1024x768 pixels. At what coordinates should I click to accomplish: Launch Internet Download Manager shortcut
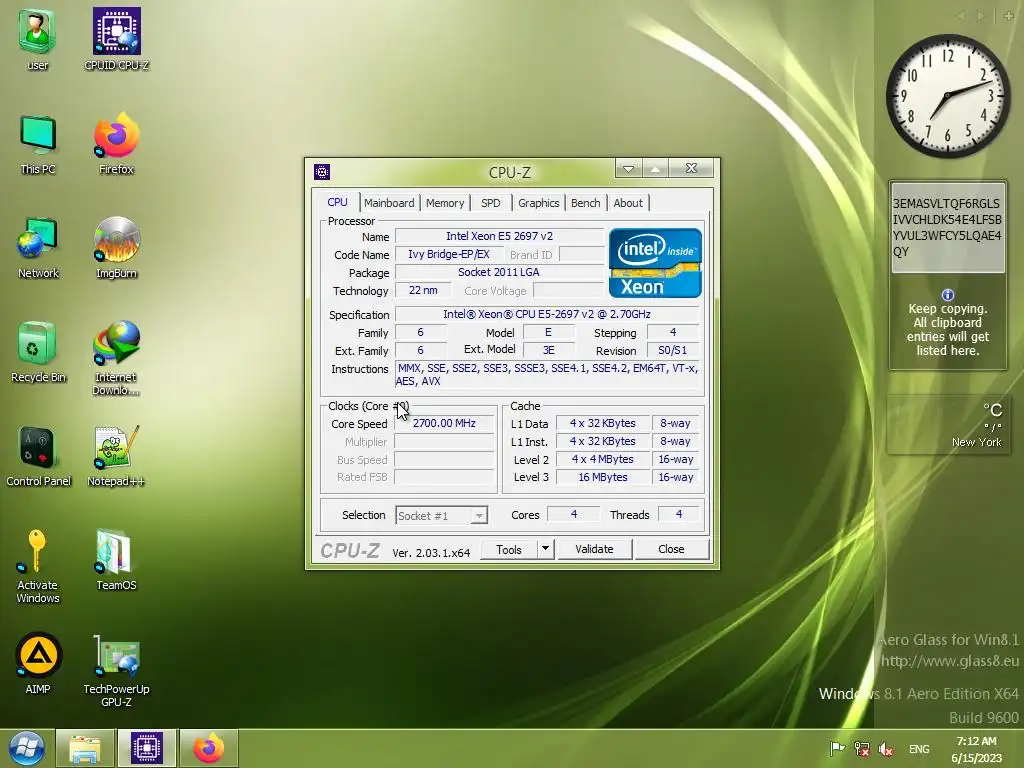(x=116, y=357)
